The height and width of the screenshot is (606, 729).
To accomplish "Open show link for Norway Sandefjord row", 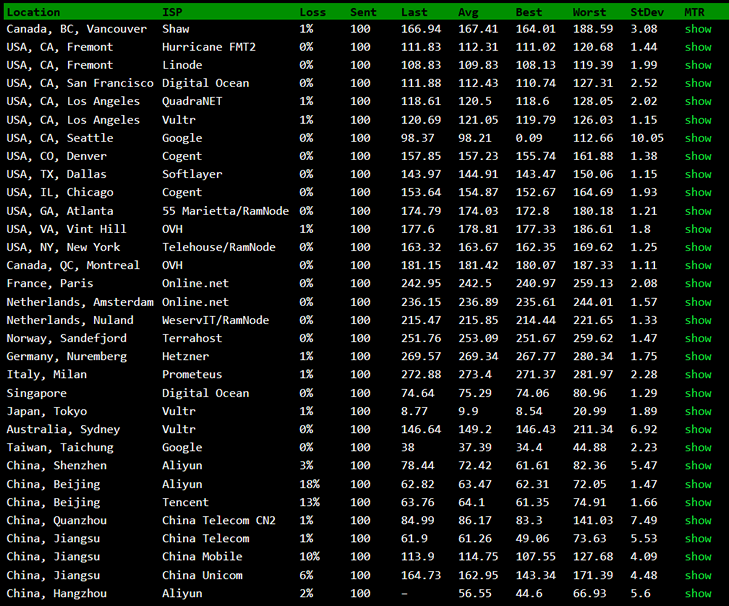I will pos(698,339).
